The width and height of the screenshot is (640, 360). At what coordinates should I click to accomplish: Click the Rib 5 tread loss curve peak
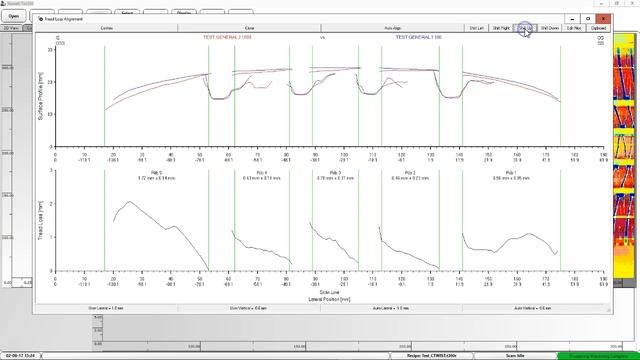130,202
